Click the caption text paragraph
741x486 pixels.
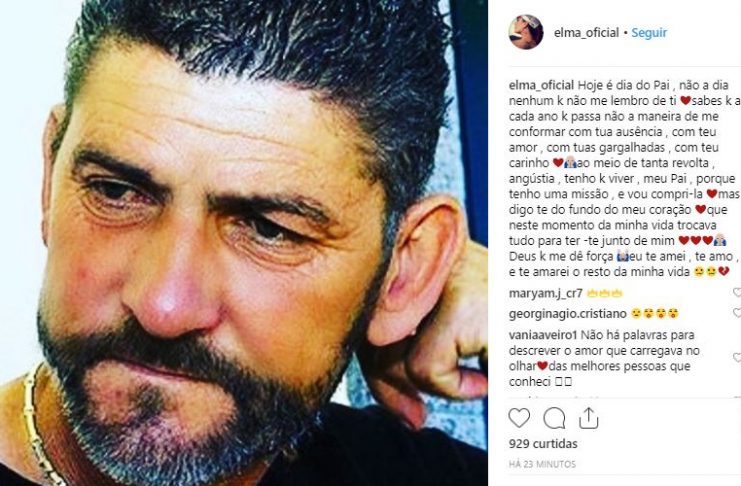pyautogui.click(x=624, y=178)
